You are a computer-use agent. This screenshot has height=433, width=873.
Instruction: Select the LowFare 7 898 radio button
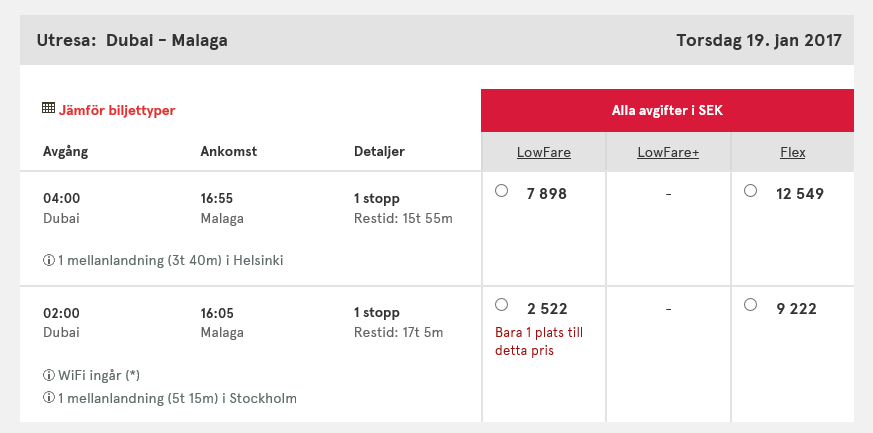(501, 191)
